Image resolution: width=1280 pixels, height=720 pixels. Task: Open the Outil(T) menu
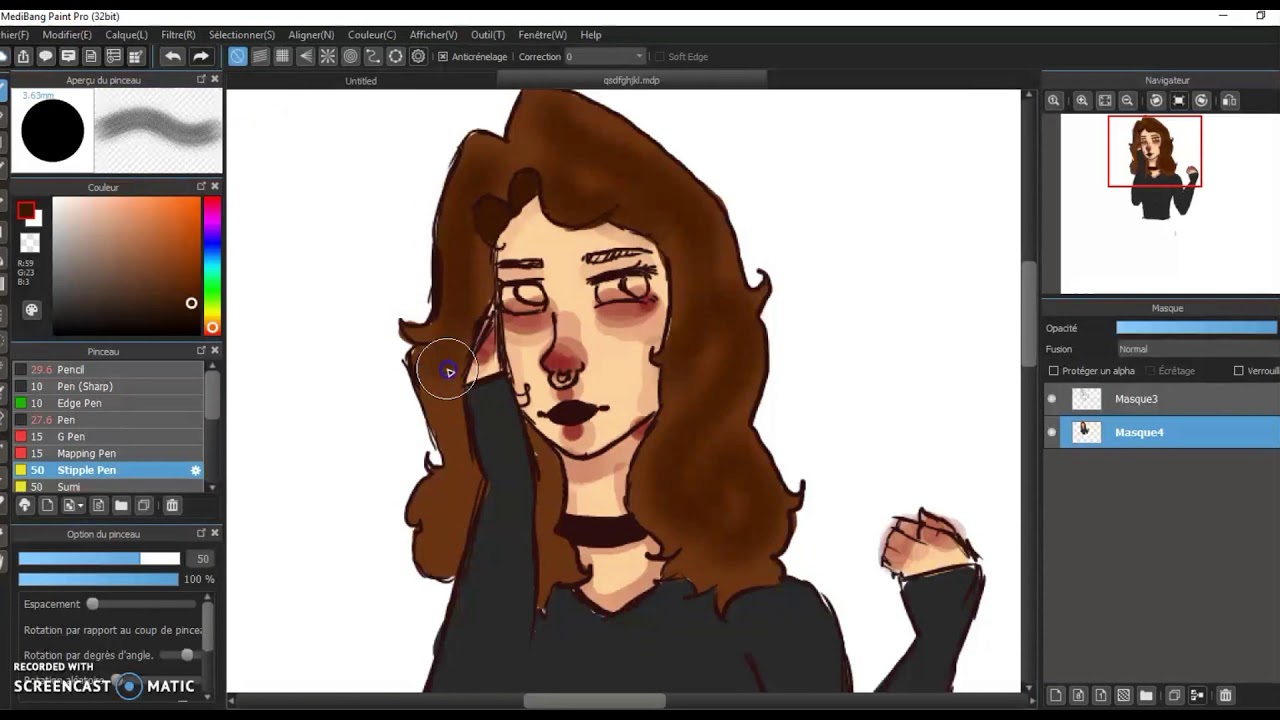tap(488, 35)
